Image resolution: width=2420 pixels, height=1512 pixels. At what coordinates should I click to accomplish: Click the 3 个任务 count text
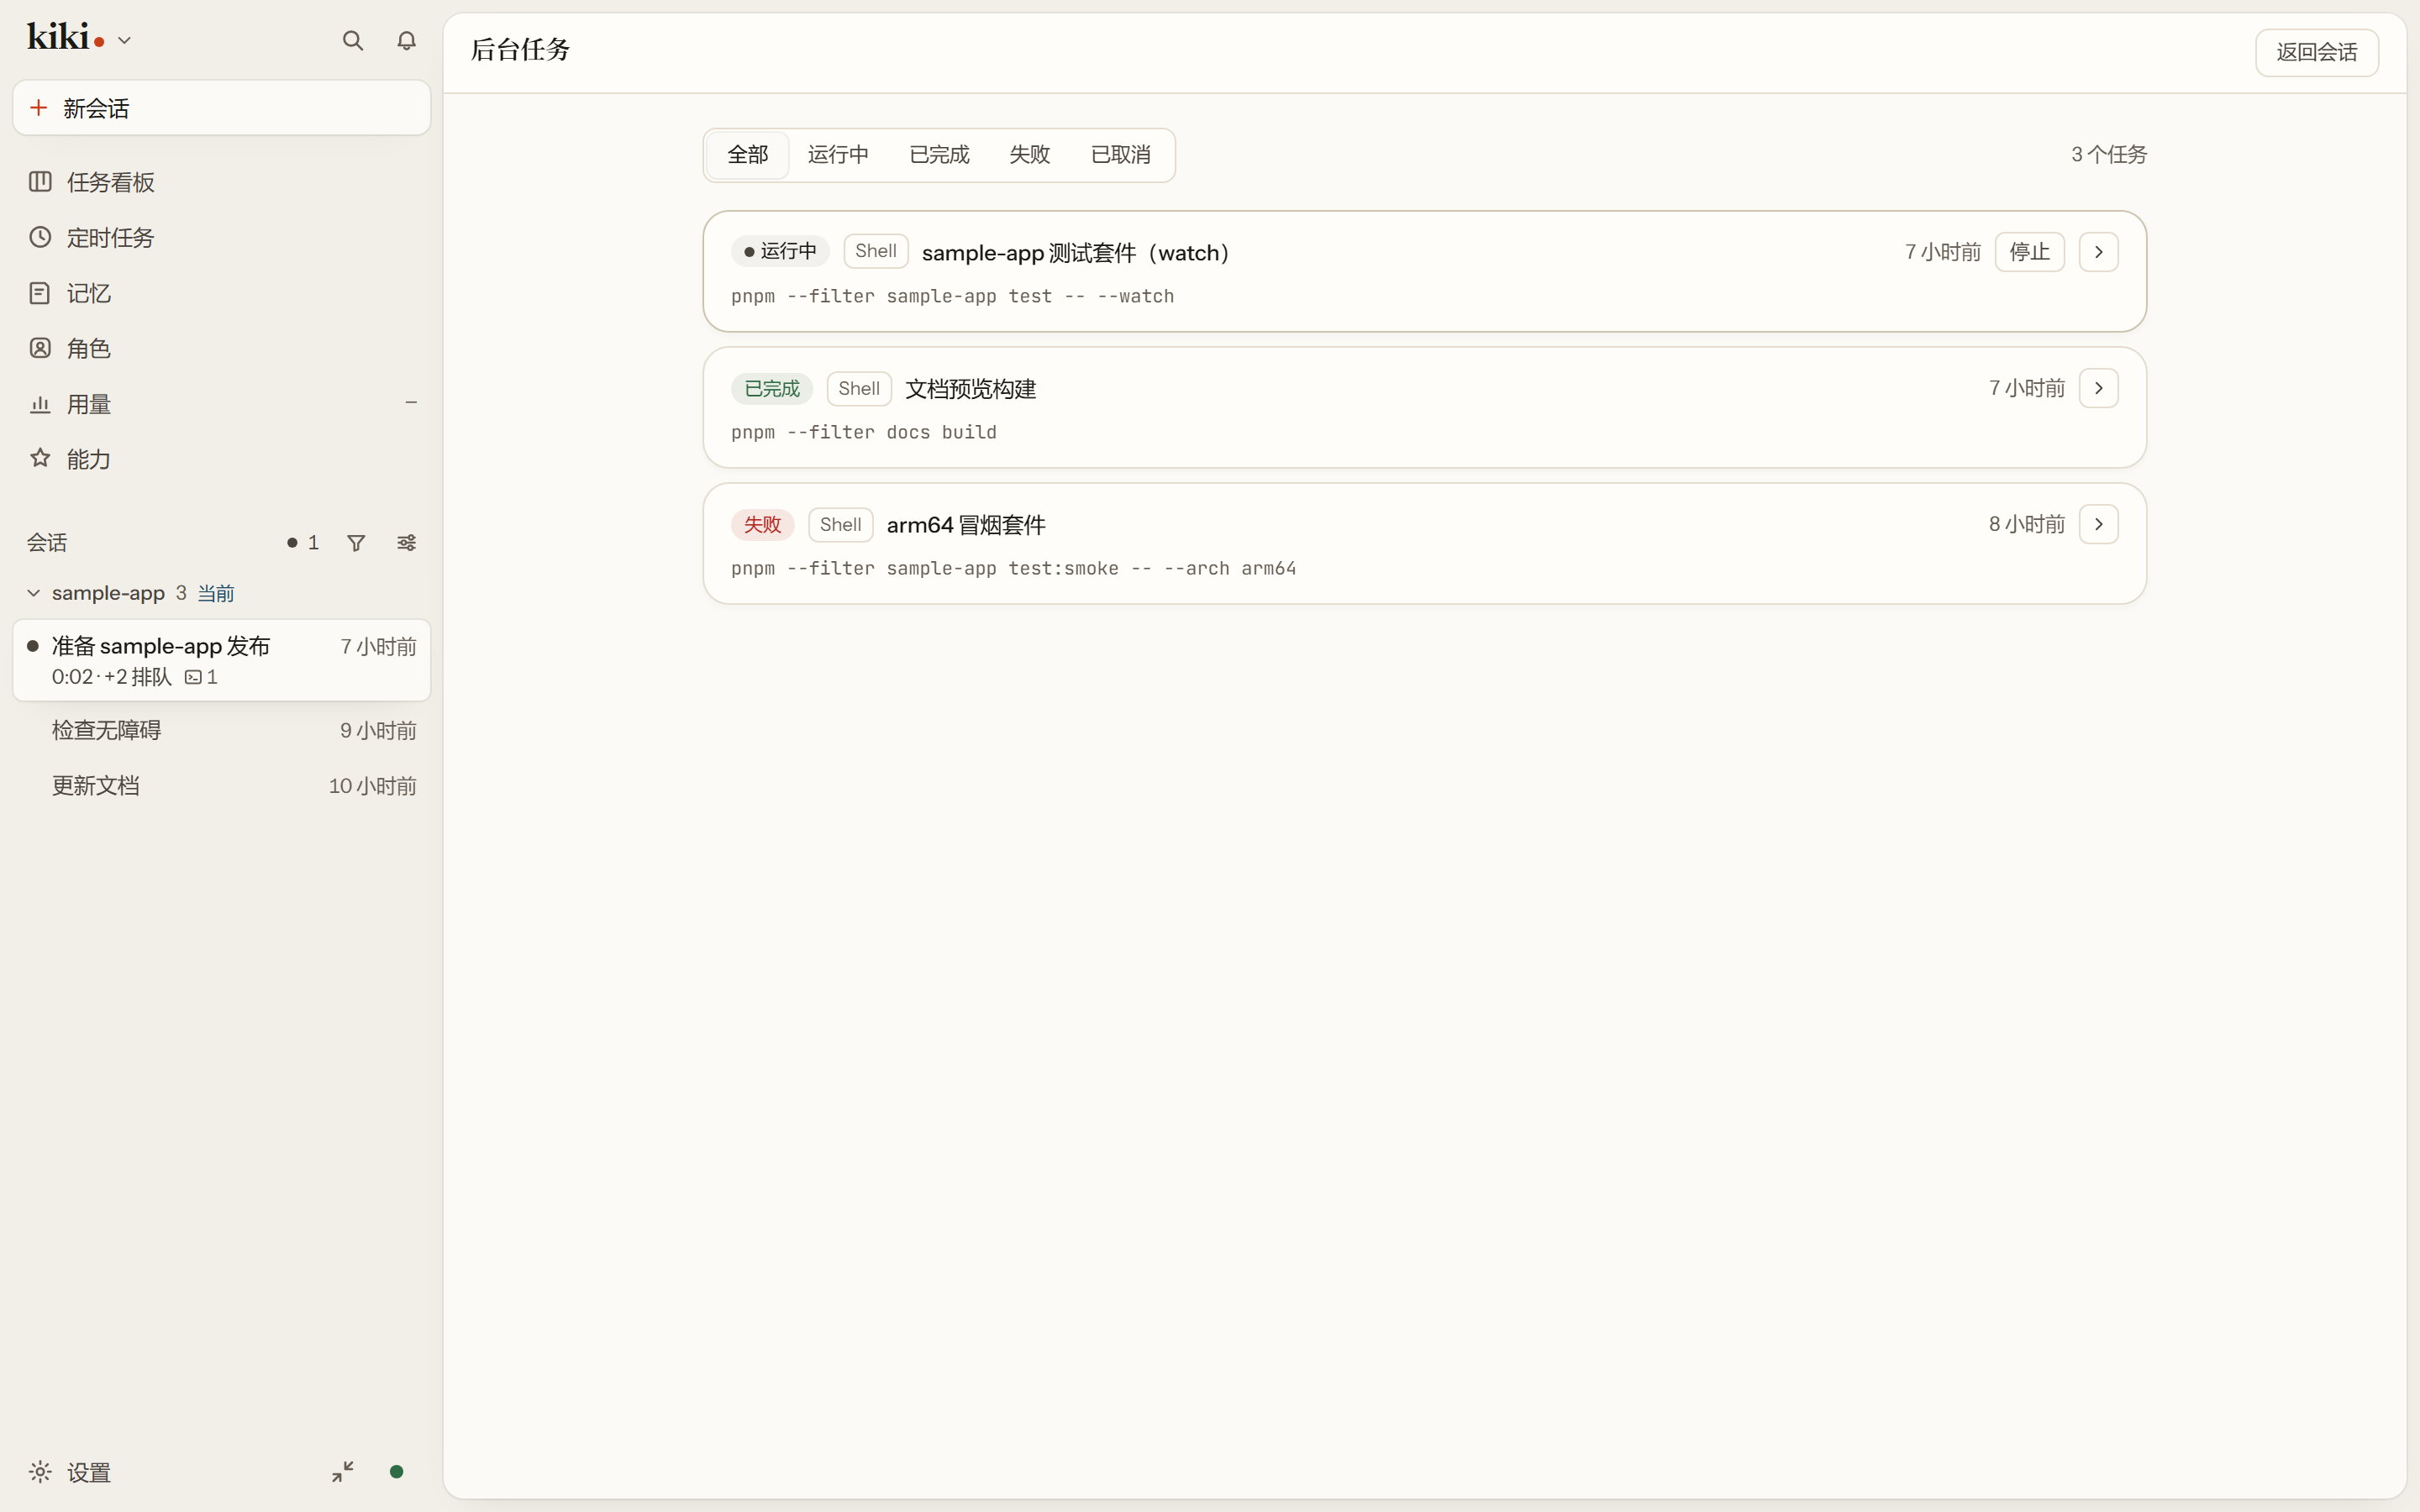point(2108,155)
